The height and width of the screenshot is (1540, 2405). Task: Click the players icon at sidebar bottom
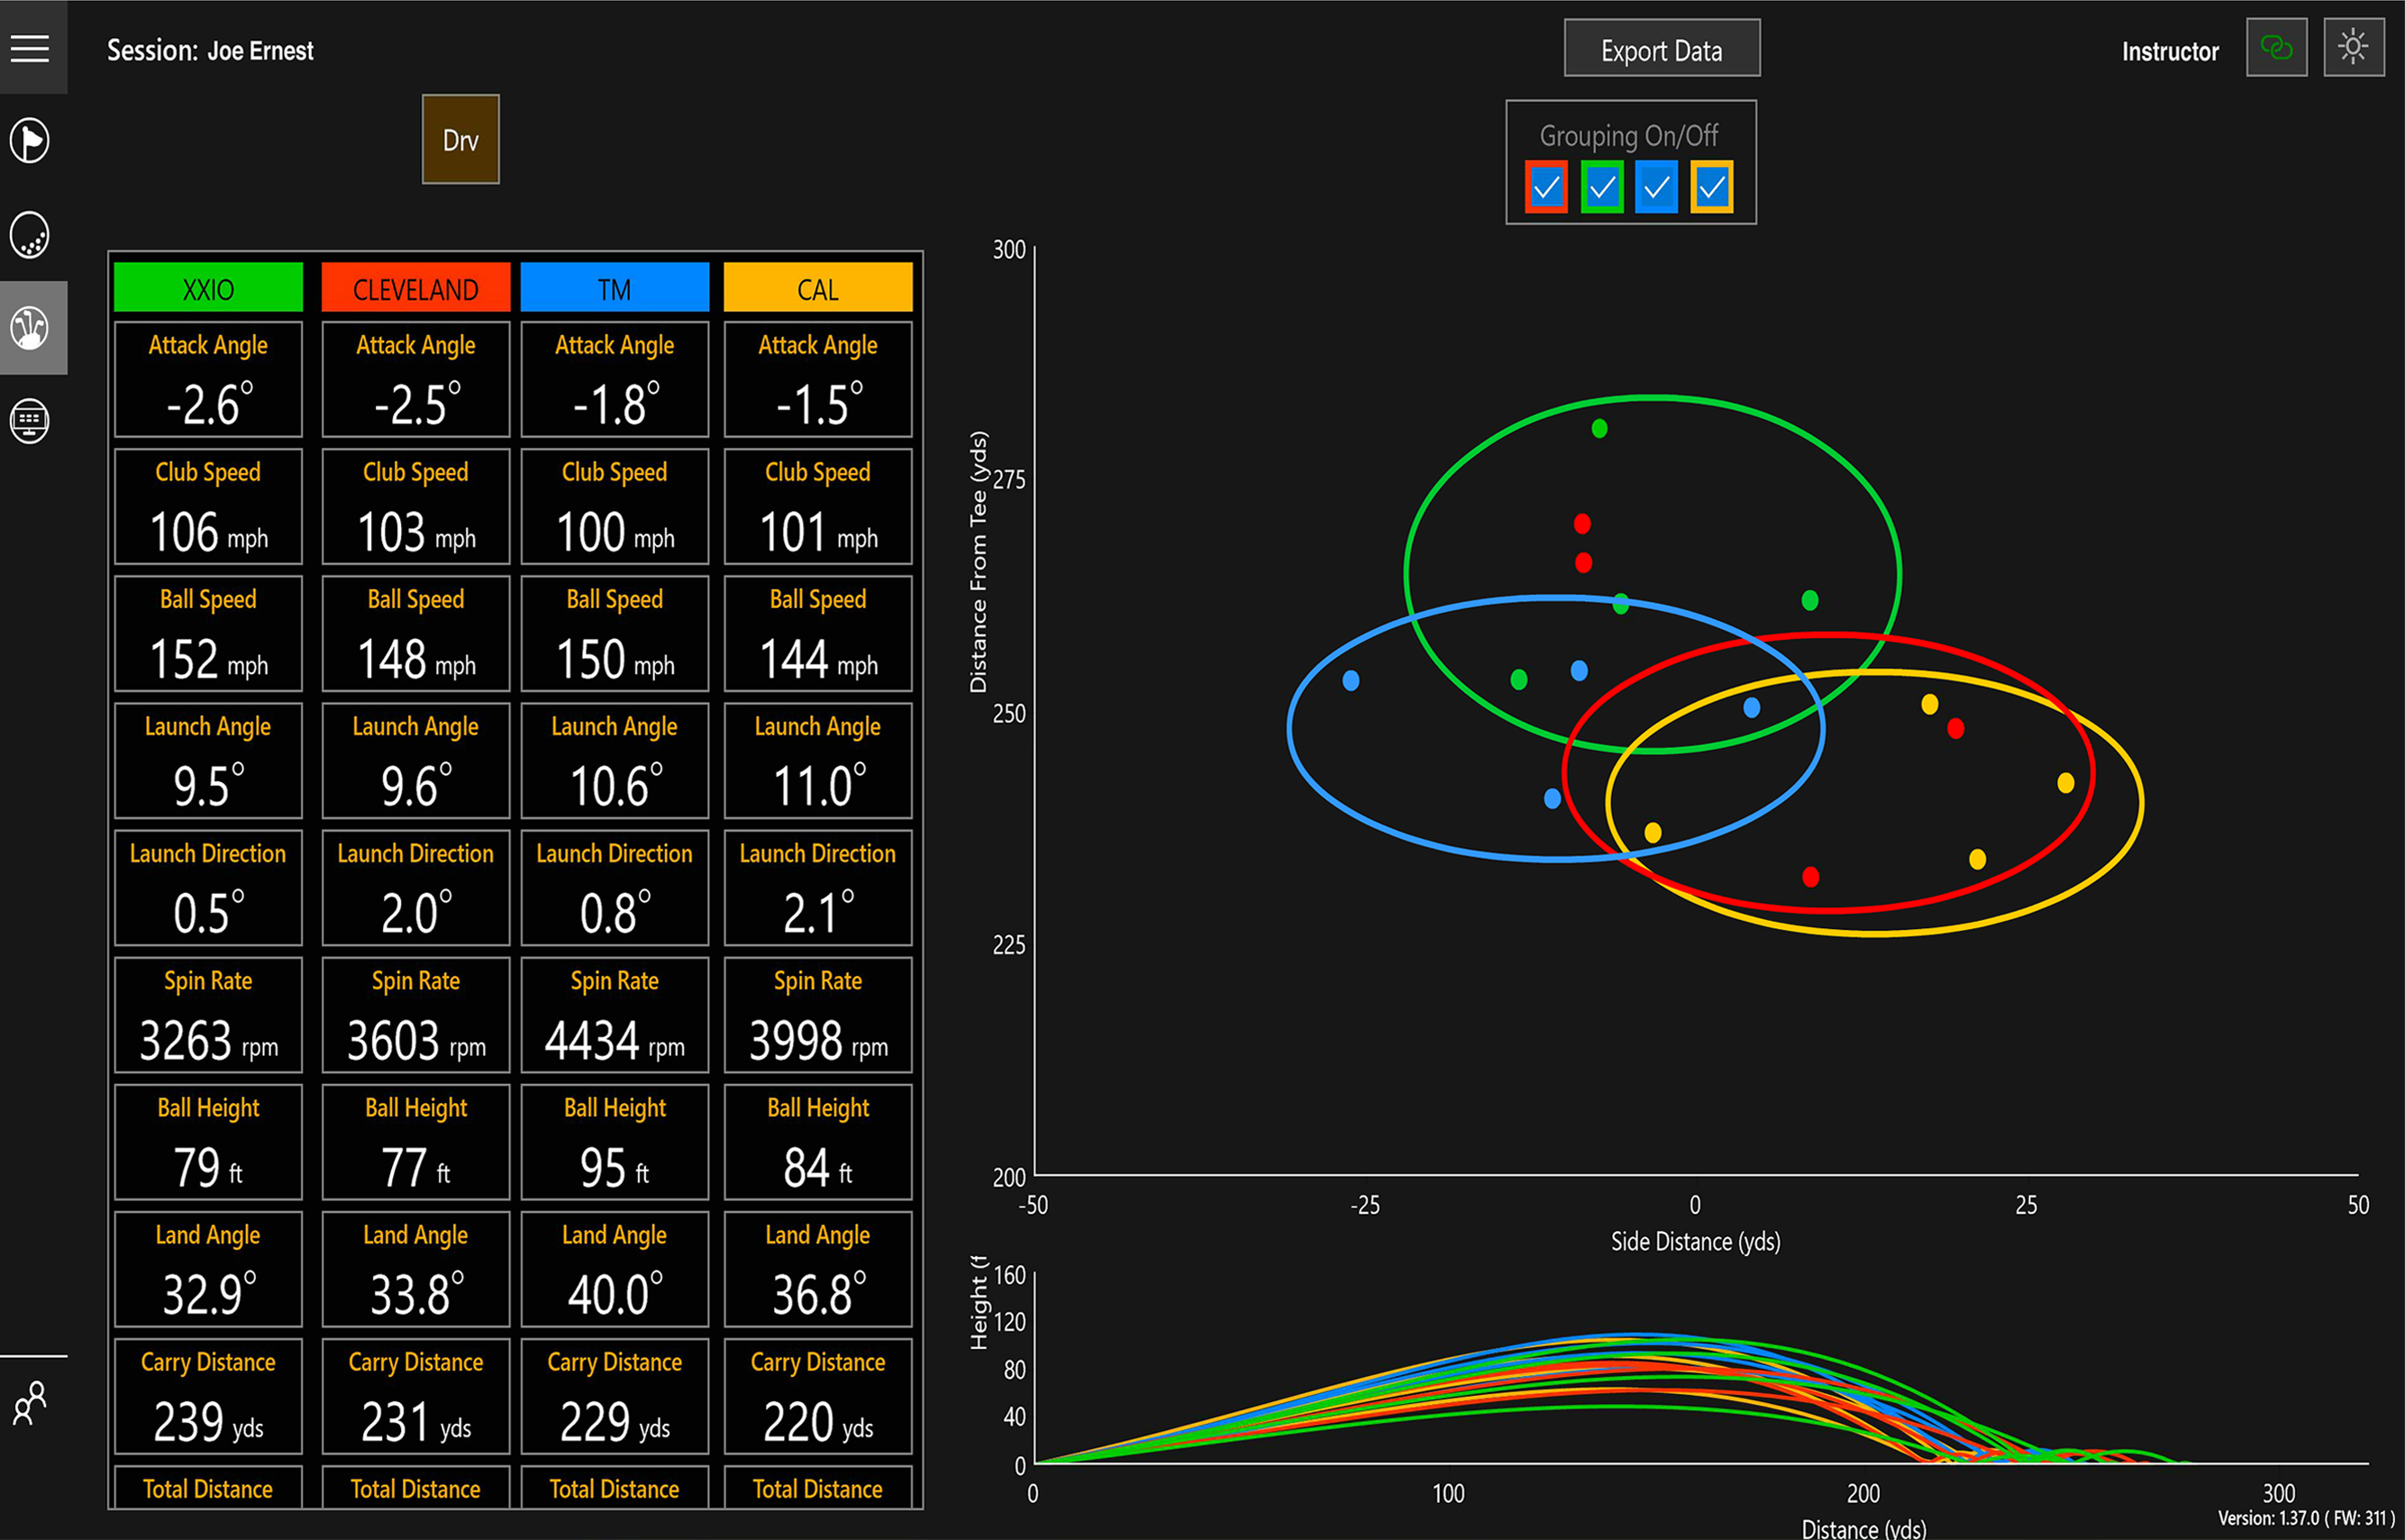(30, 1403)
